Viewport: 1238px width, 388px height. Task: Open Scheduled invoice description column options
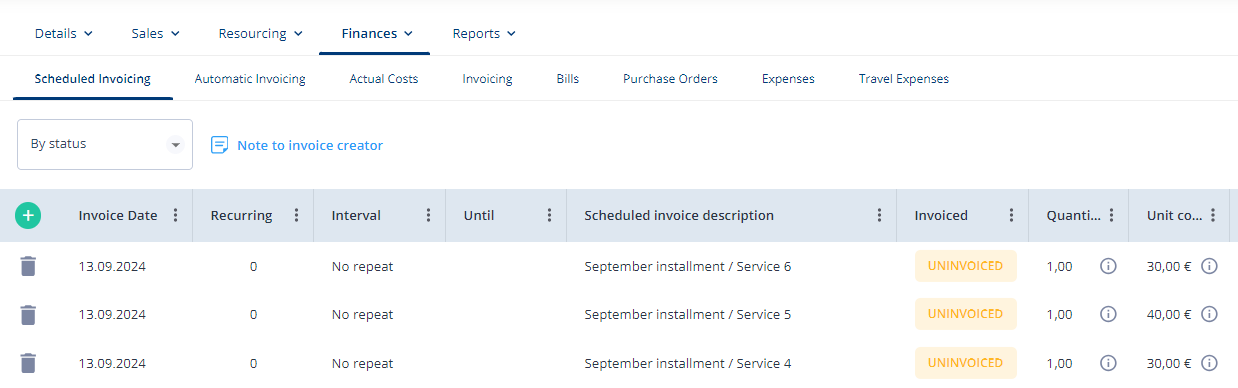pyautogui.click(x=879, y=215)
